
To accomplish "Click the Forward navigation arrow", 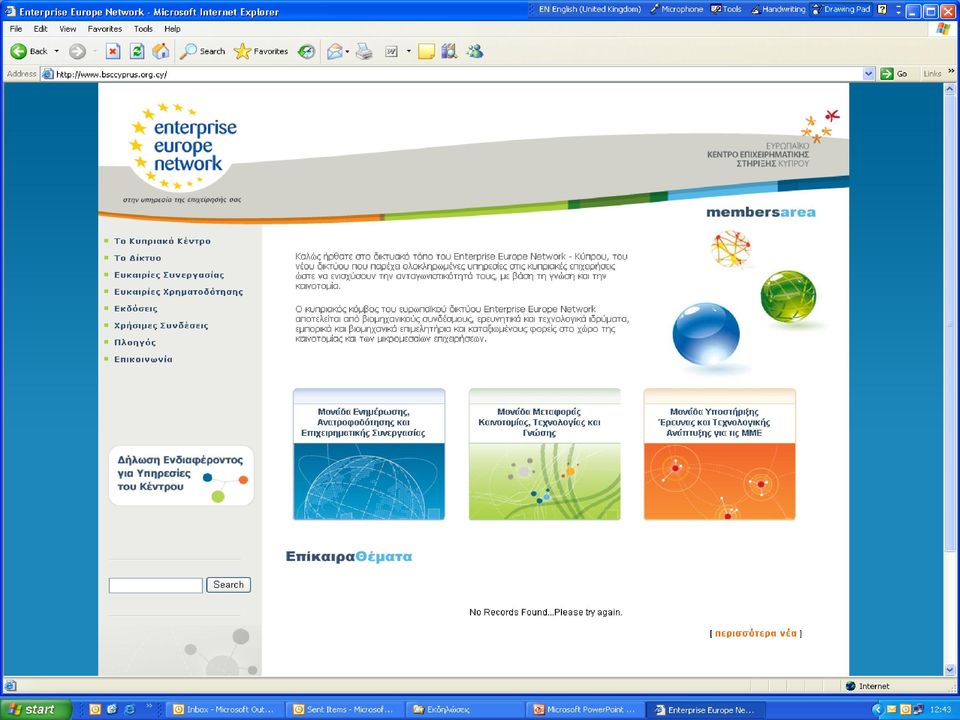I will tap(77, 51).
